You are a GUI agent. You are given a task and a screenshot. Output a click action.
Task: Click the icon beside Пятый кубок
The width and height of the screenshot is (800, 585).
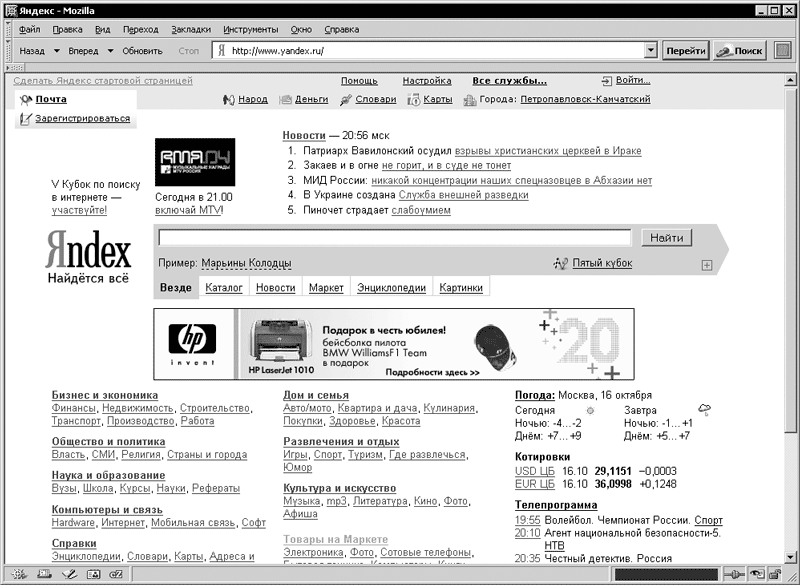(561, 263)
